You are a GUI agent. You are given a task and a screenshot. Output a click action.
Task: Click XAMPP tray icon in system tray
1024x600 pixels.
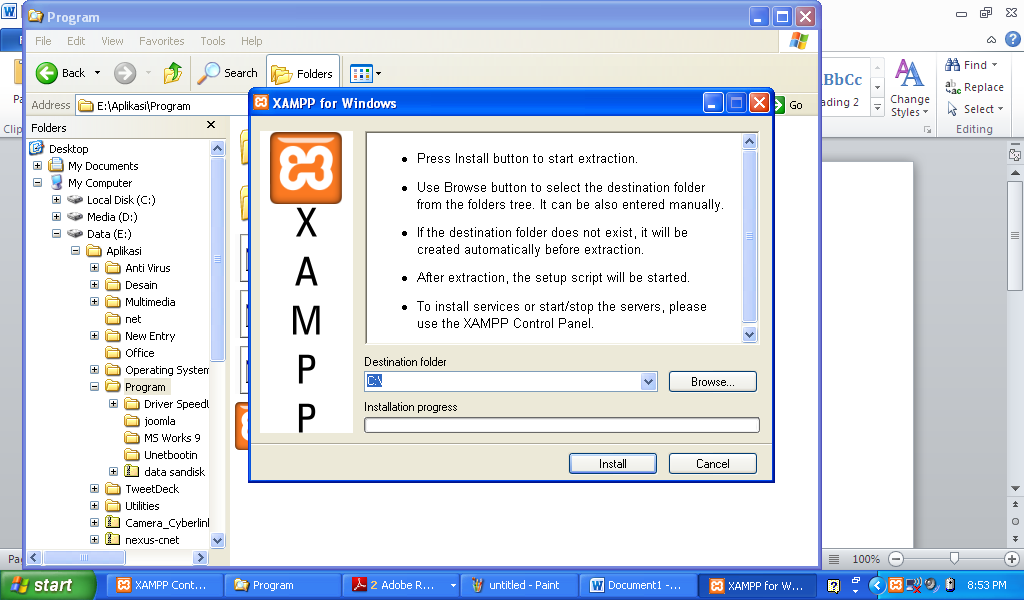[896, 585]
